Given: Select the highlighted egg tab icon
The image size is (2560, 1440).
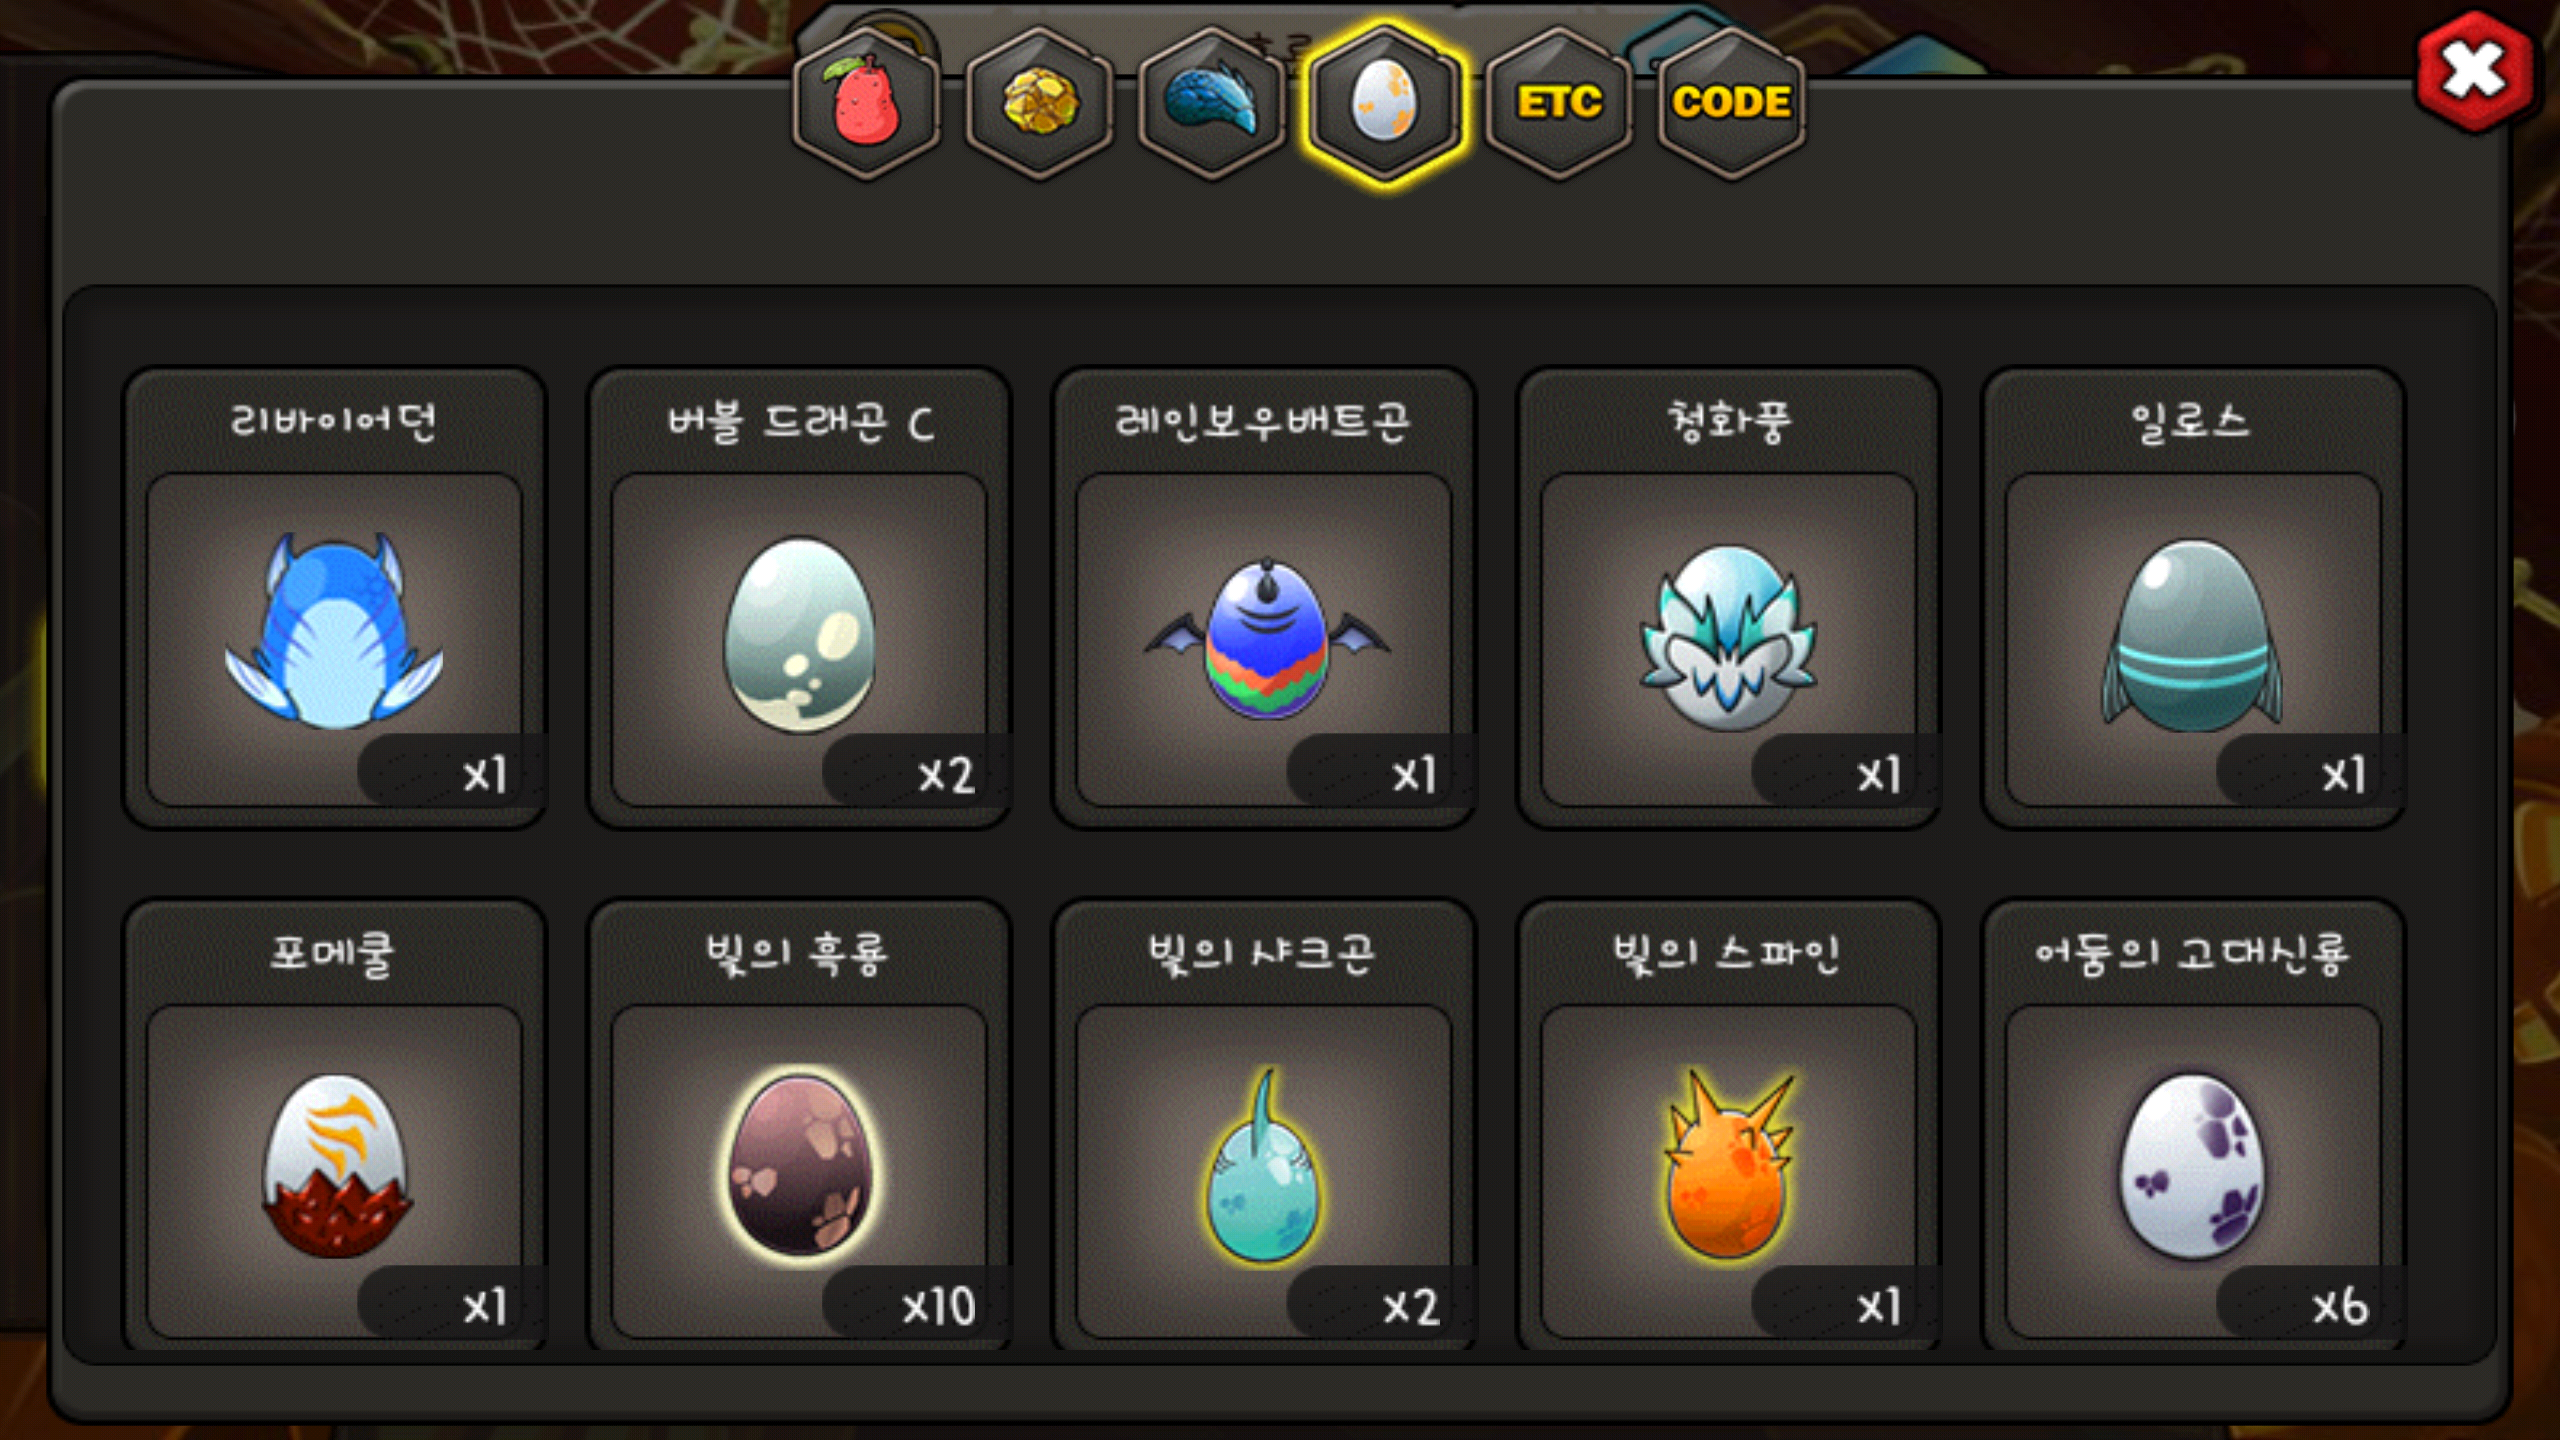Looking at the screenshot, I should point(1385,103).
